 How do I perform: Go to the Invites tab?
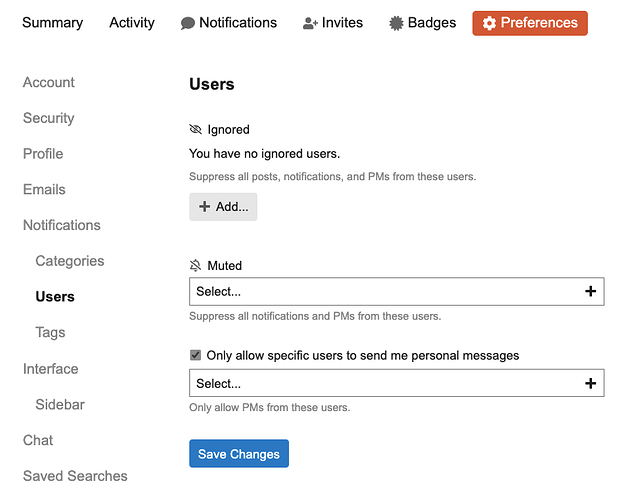coord(332,22)
